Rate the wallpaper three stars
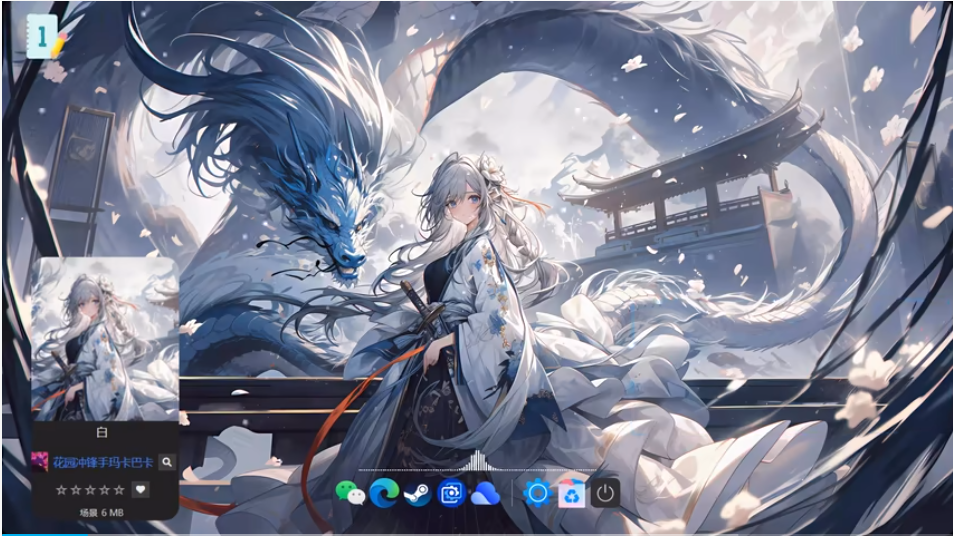Screen dimensions: 953x536 pos(91,490)
